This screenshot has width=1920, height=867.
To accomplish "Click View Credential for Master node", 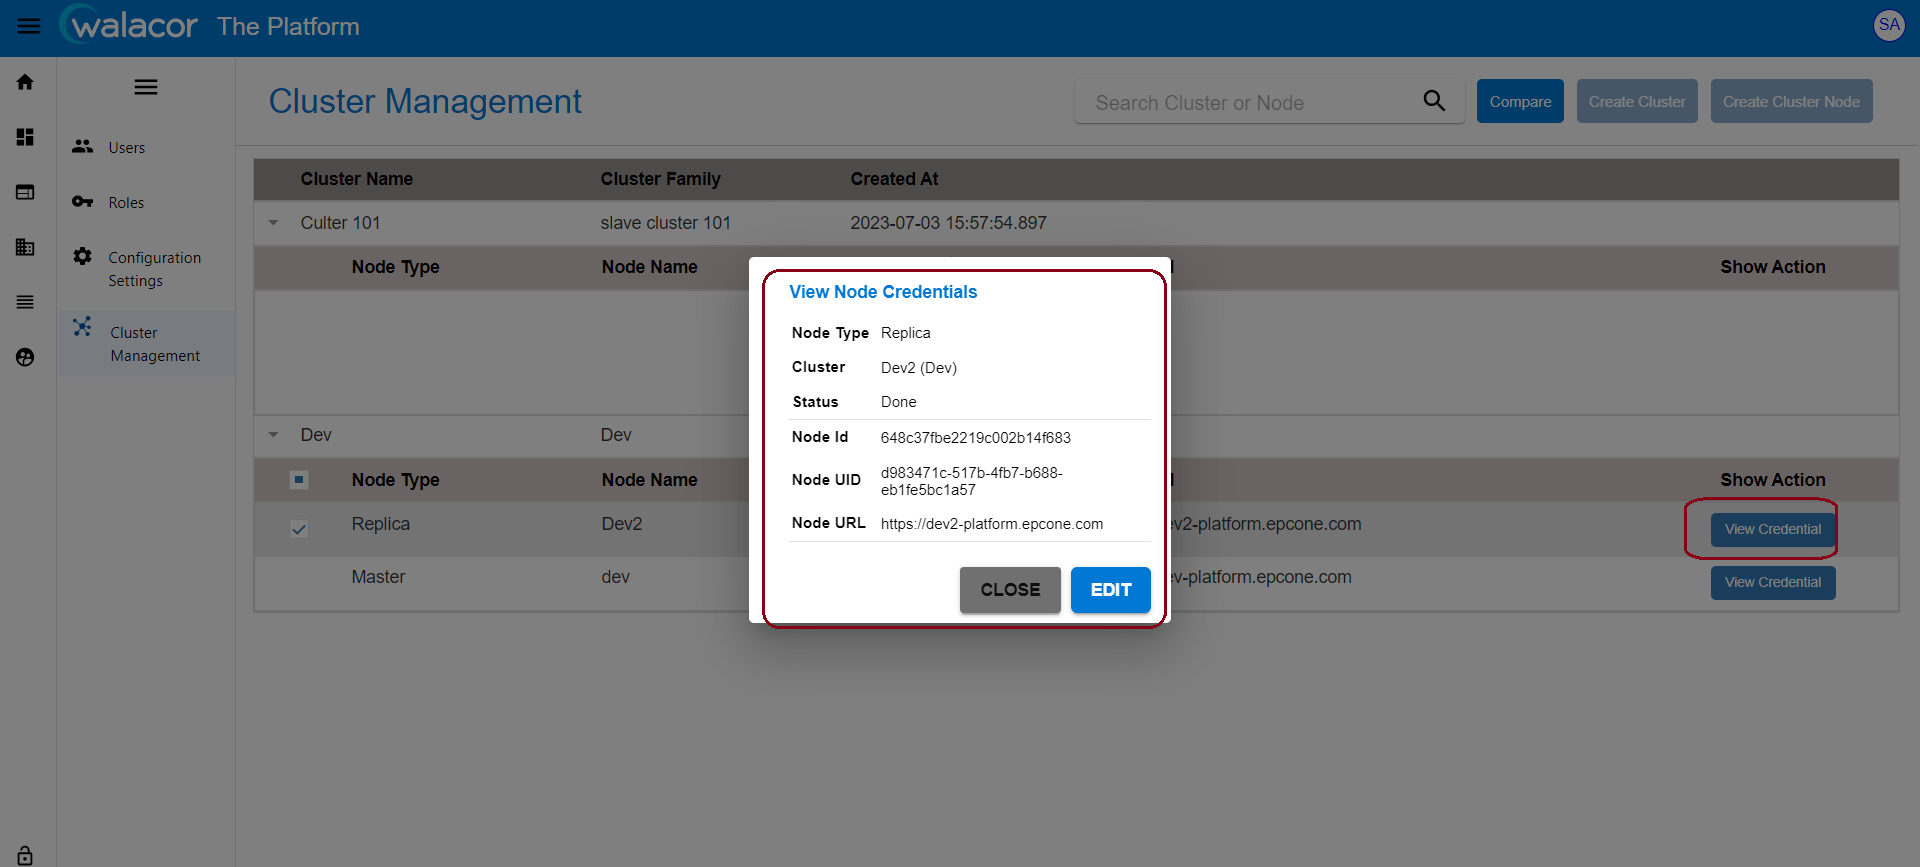I will coord(1772,583).
